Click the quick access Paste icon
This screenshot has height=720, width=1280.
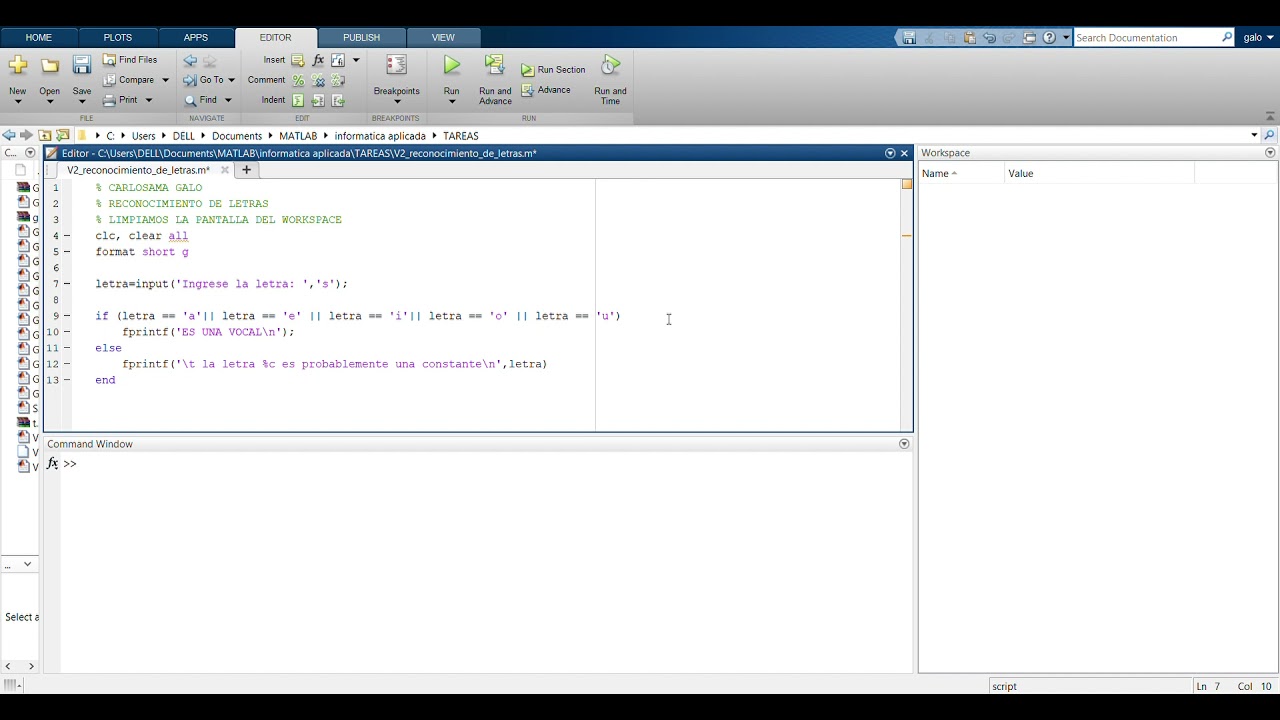(969, 38)
